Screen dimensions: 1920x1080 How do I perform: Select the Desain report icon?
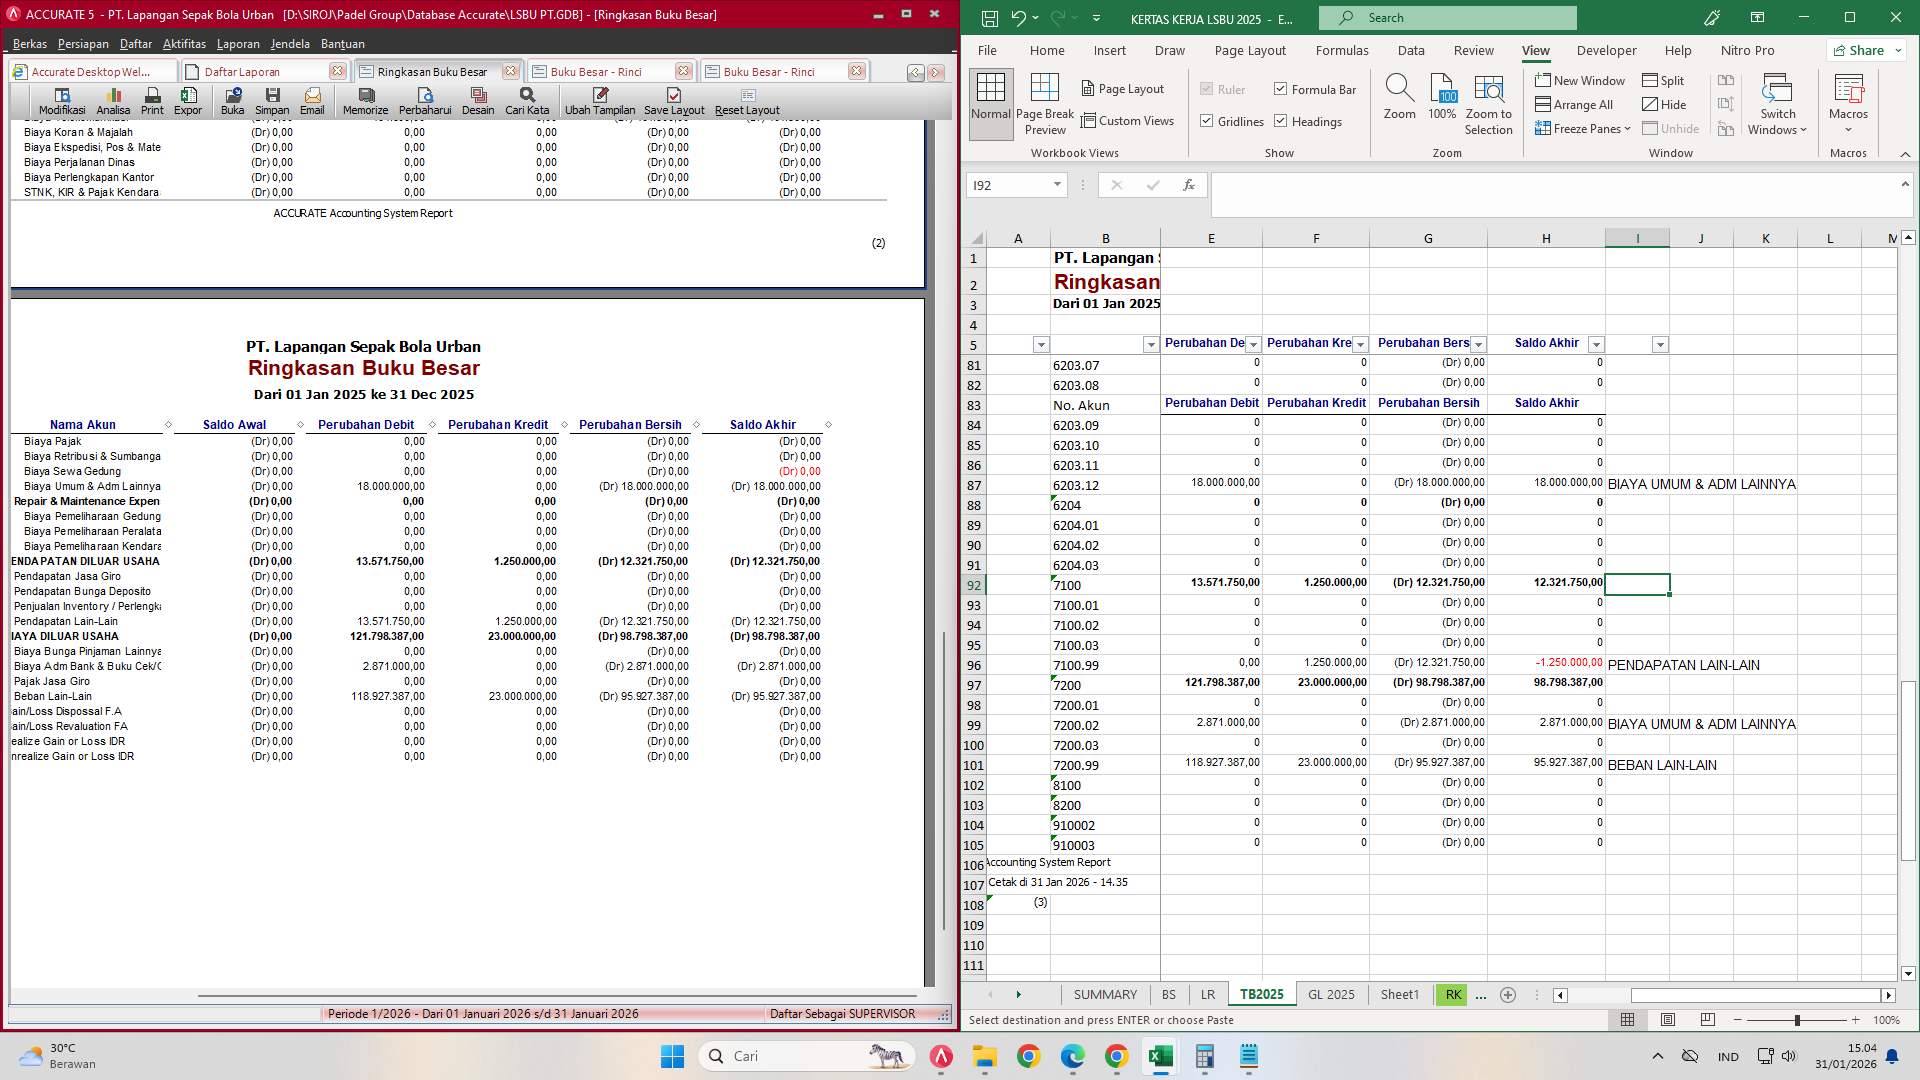478,99
